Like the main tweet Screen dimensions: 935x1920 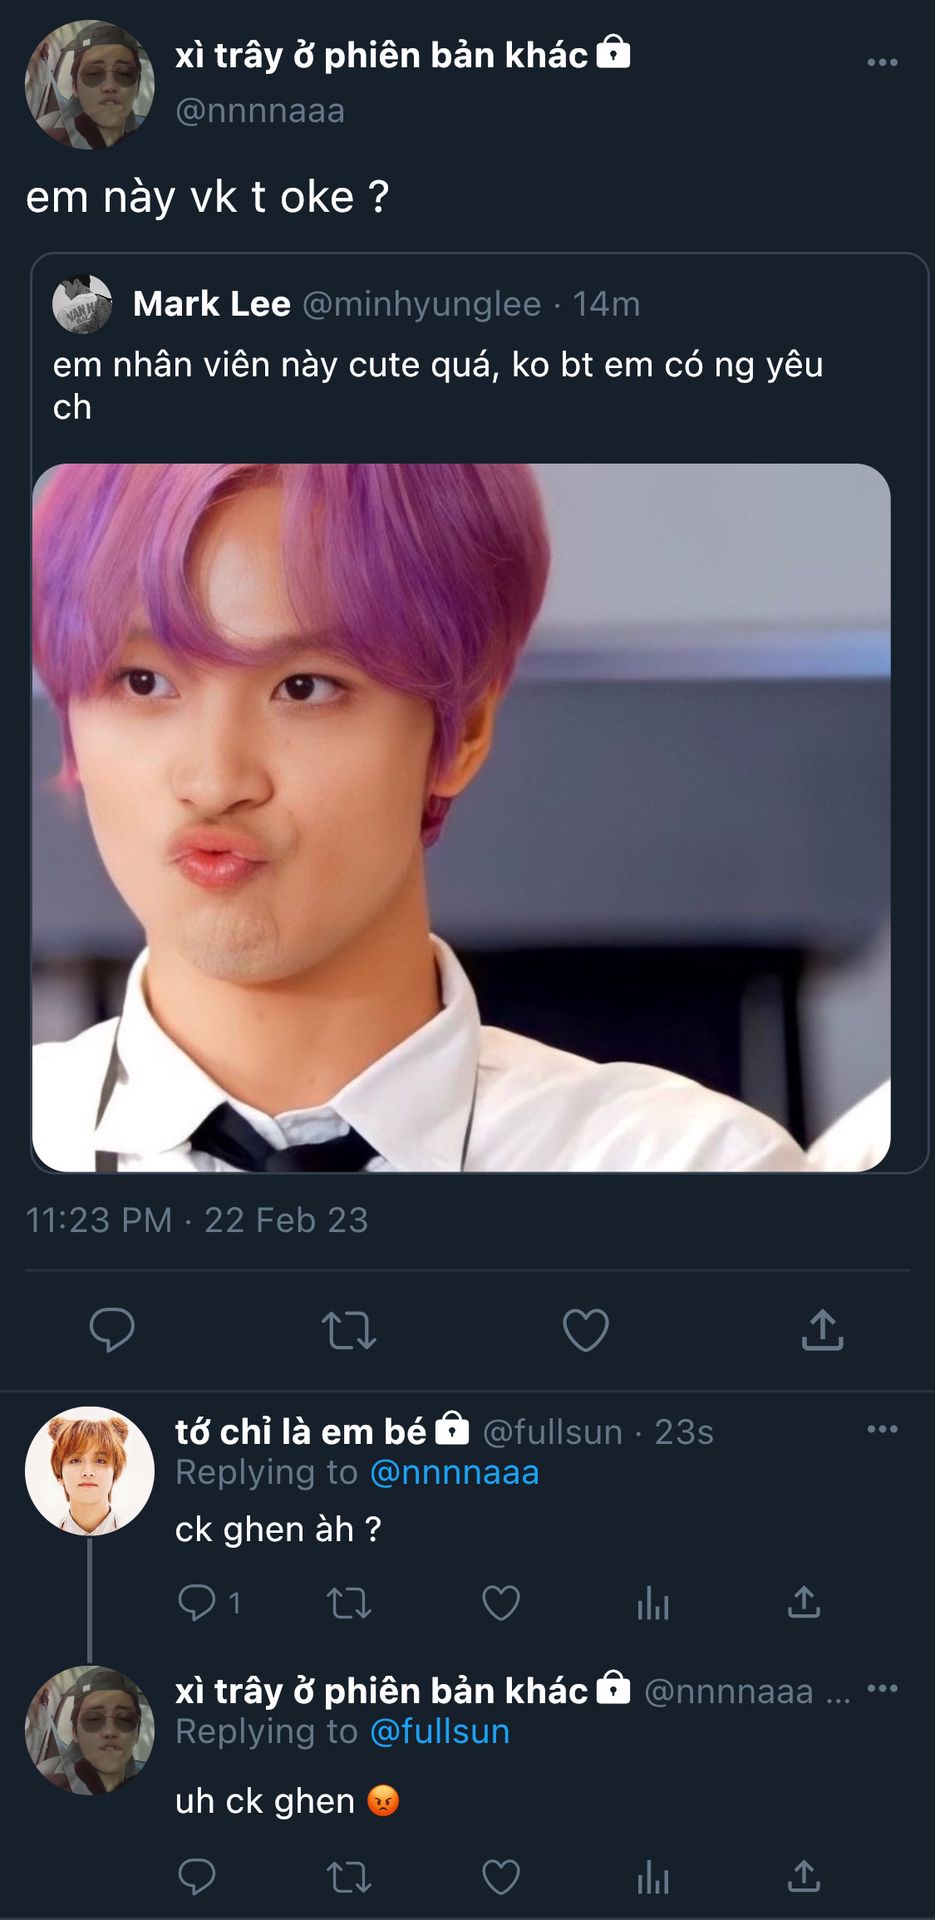(586, 1330)
